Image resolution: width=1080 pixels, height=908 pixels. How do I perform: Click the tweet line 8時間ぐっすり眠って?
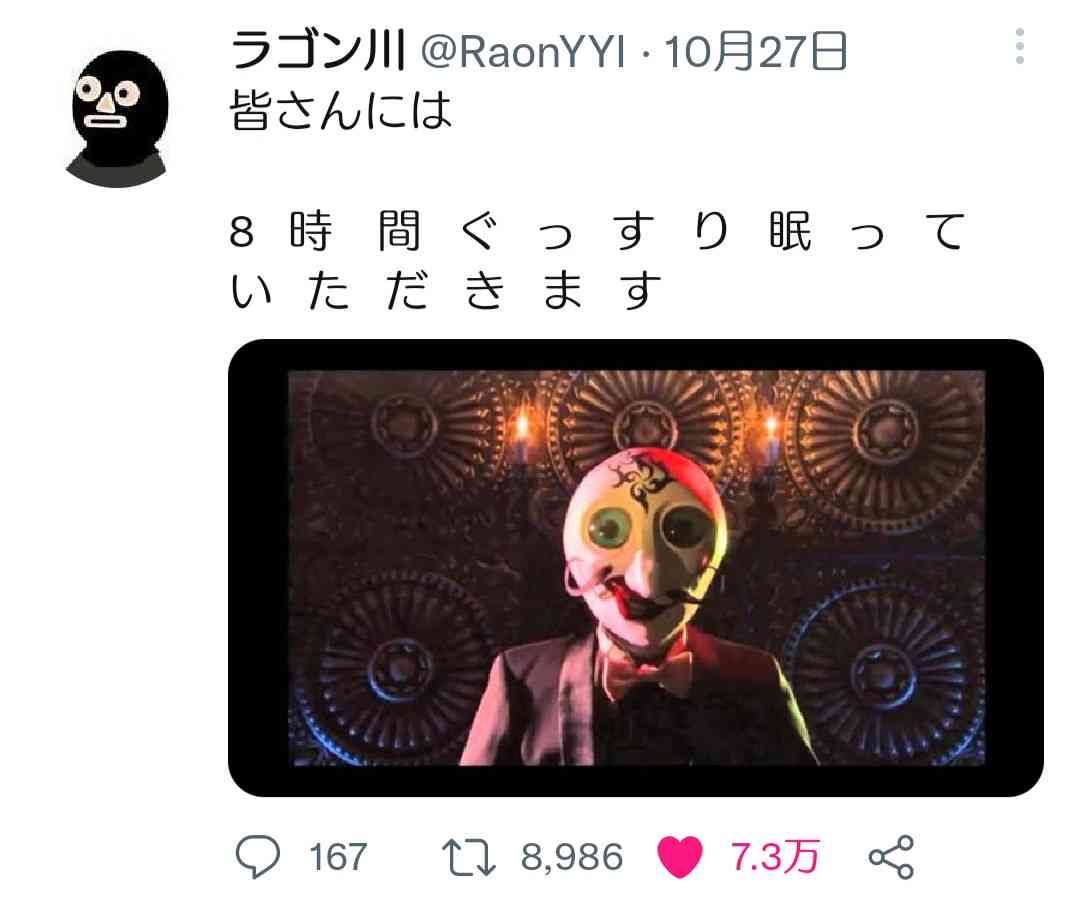[x=598, y=231]
